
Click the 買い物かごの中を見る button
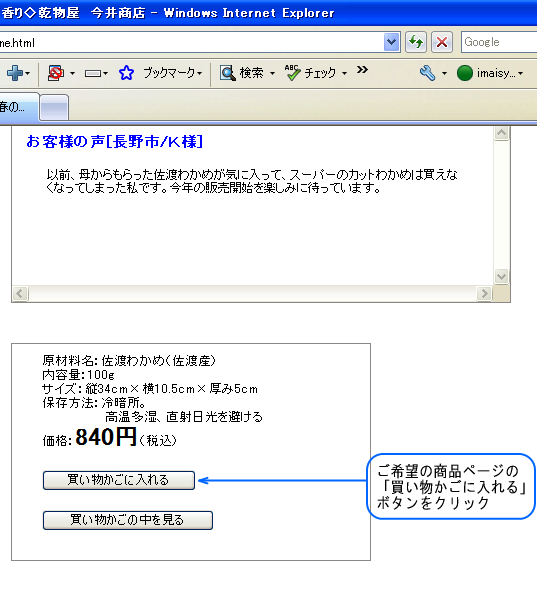coord(128,520)
